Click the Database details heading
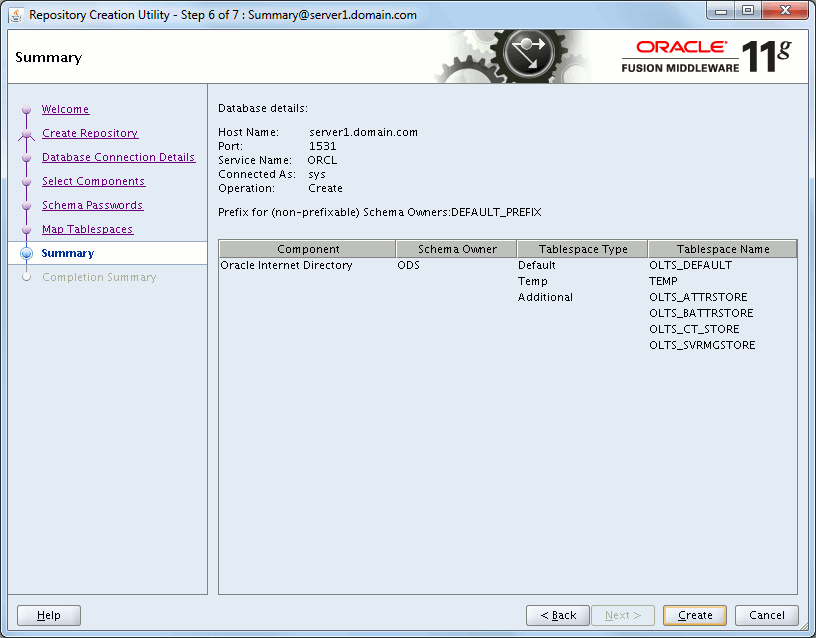This screenshot has width=816, height=638. 263,108
